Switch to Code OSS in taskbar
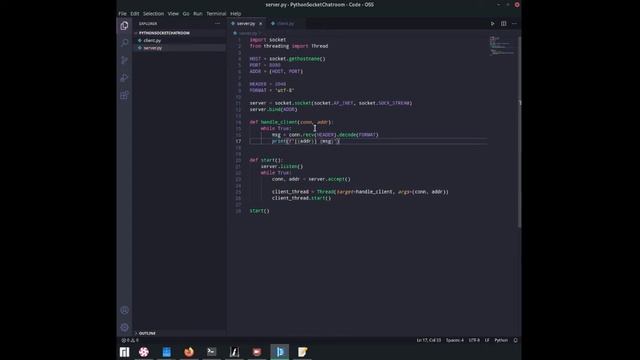640x360 pixels. coord(280,352)
